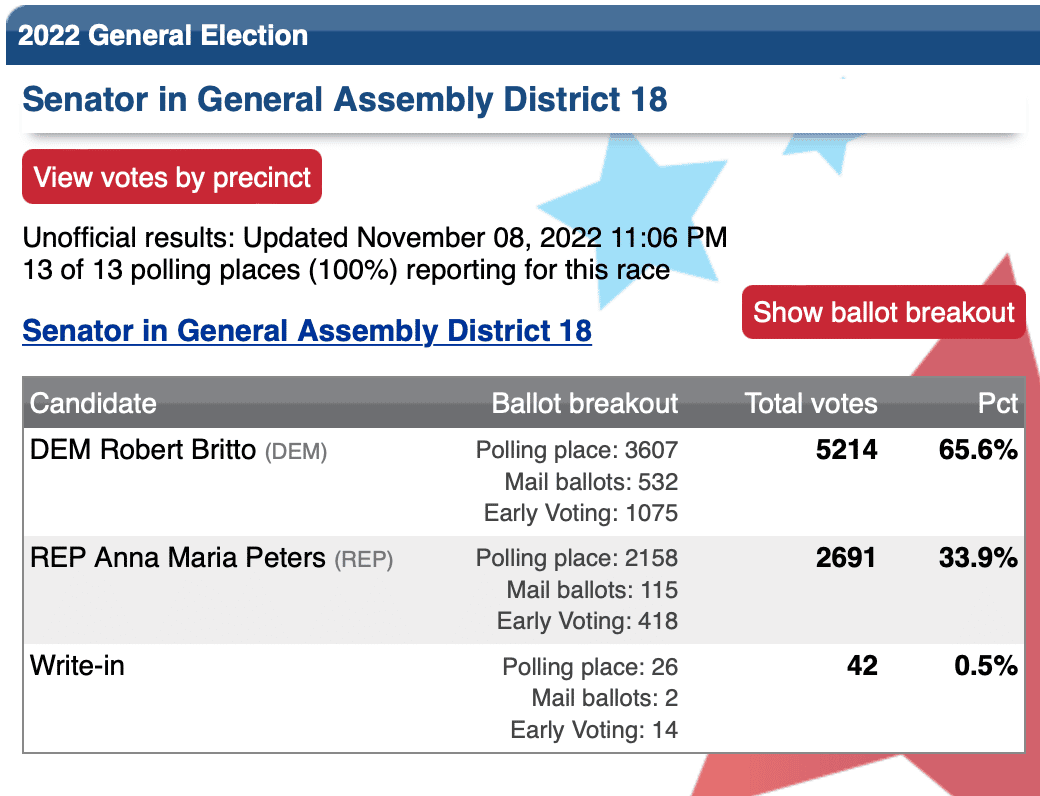Click the Write-in total of 42 votes
Viewport: 1040px width, 796px height.
862,665
